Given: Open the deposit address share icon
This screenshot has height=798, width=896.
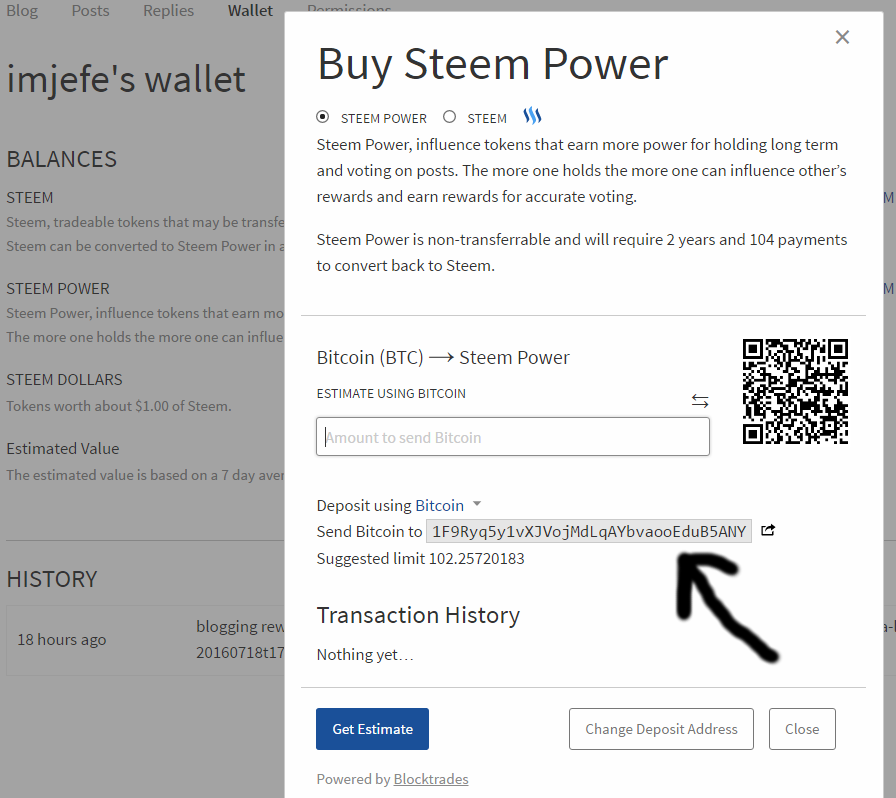Looking at the screenshot, I should click(768, 530).
